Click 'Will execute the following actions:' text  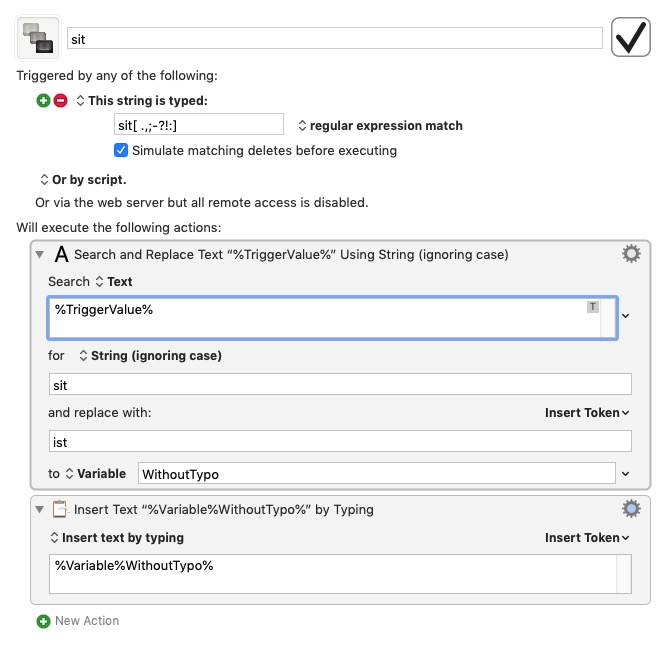(x=119, y=228)
